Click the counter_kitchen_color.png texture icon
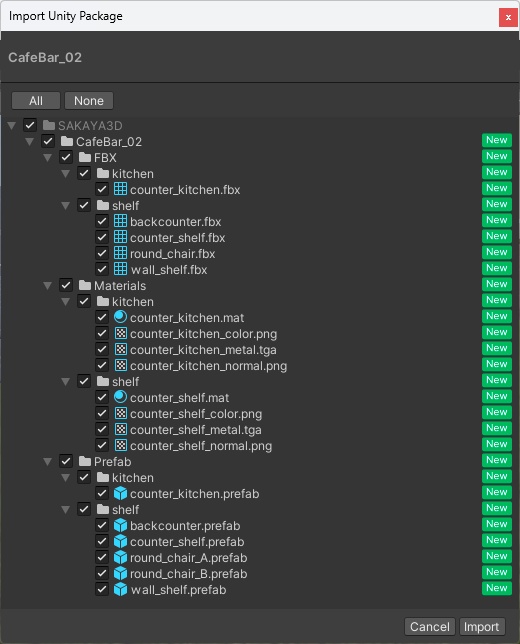The image size is (520, 644). pos(120,333)
